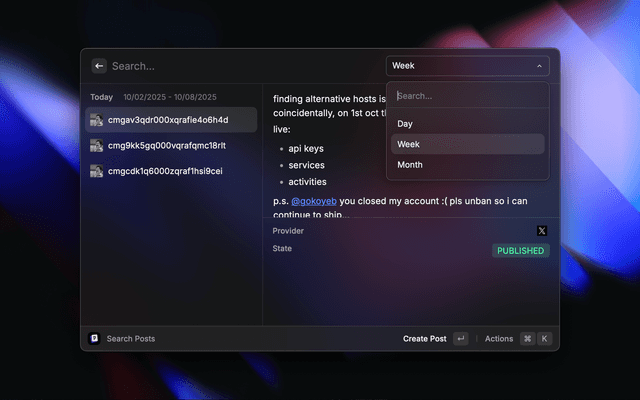Click the Create Post button

pos(424,339)
